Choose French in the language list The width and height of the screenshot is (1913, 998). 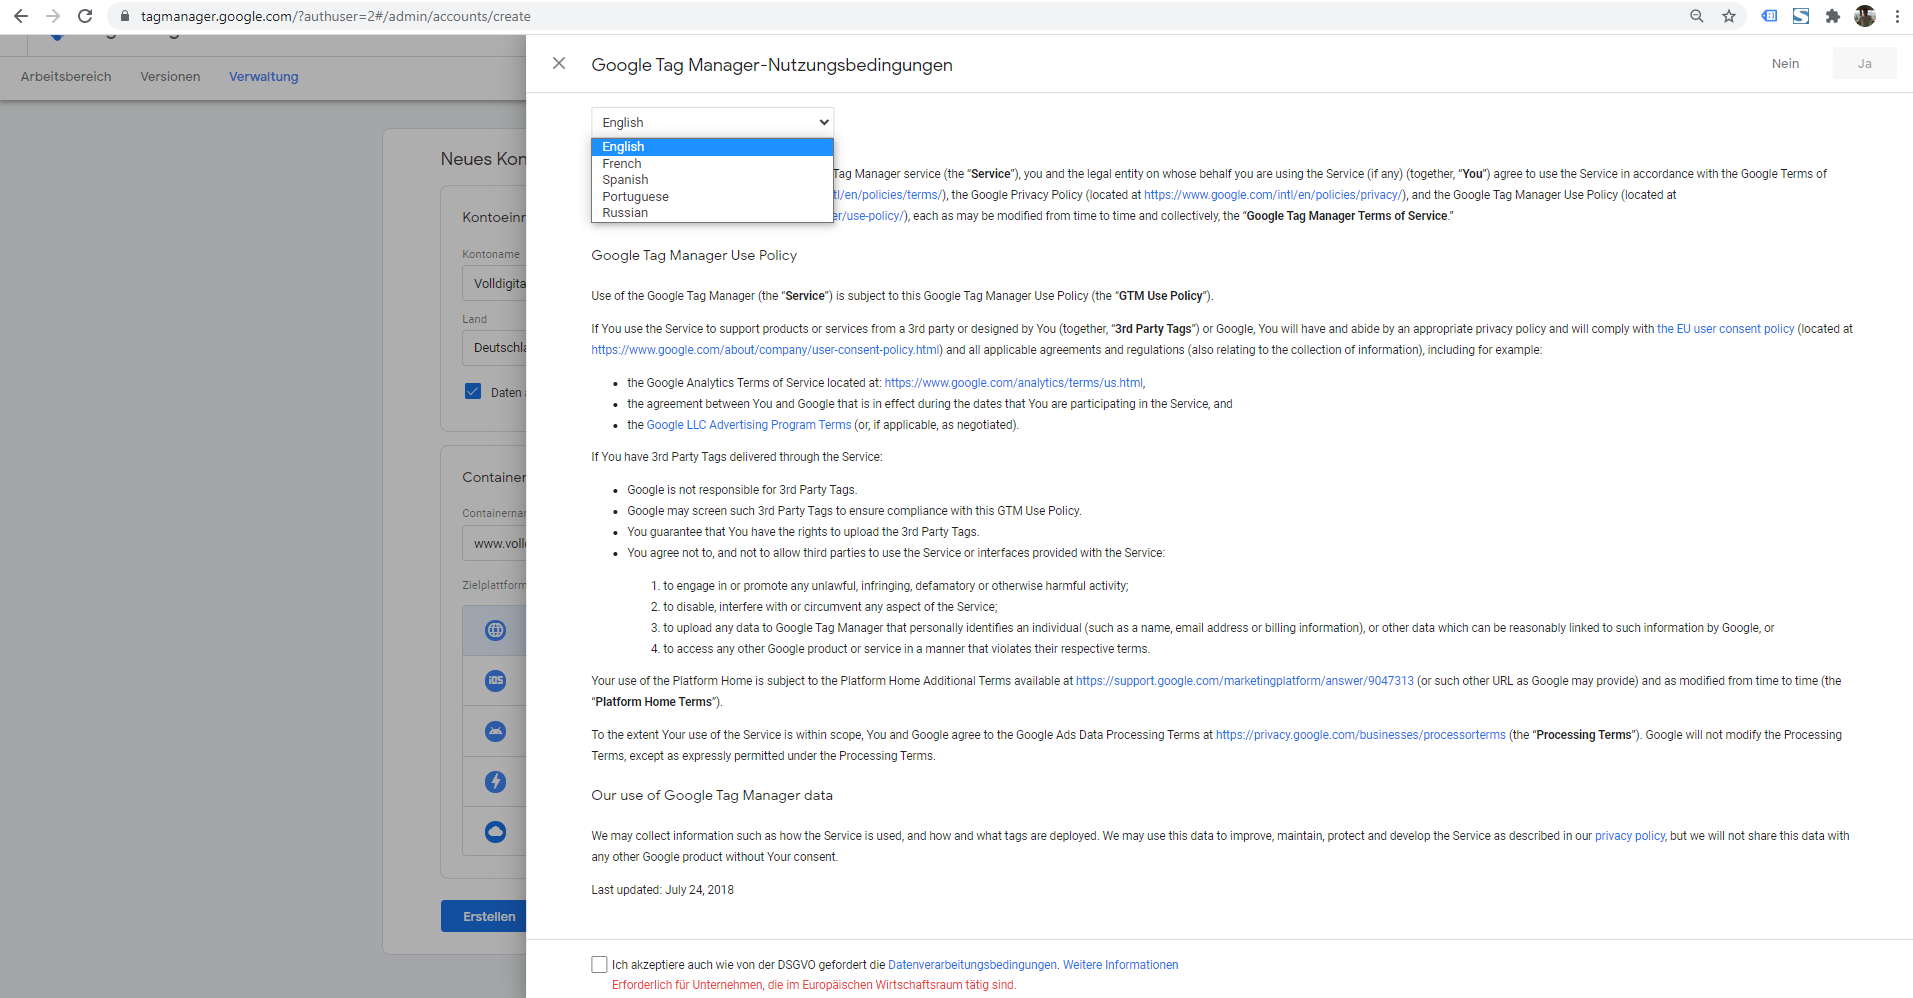coord(712,163)
